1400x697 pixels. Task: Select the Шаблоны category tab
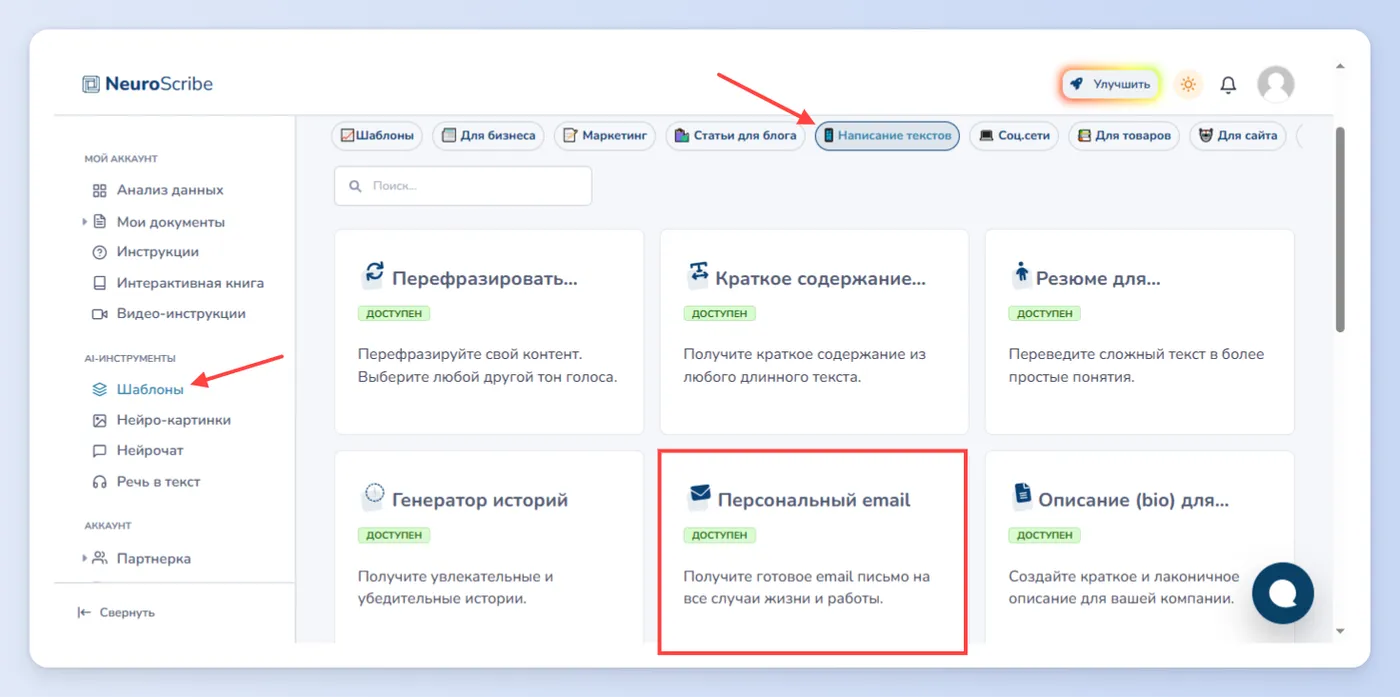pyautogui.click(x=377, y=136)
